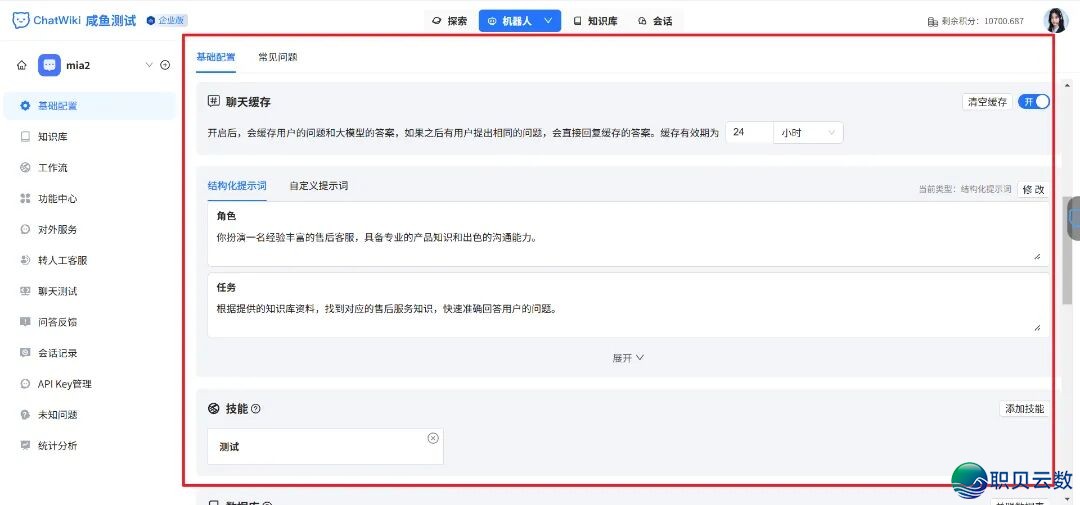Click the ChatWiki logo icon
Screen dimensions: 1080x505
[x=21, y=20]
